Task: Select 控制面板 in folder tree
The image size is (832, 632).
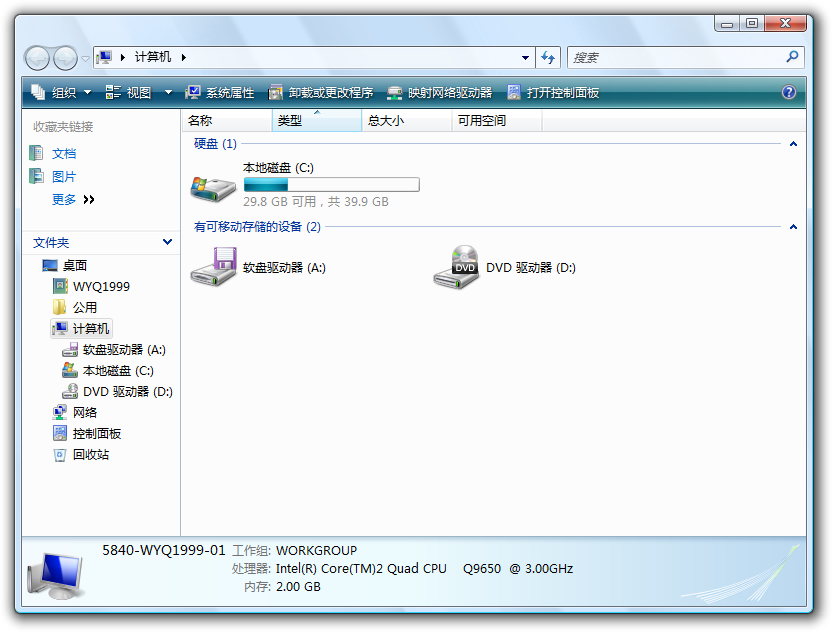Action: tap(97, 434)
